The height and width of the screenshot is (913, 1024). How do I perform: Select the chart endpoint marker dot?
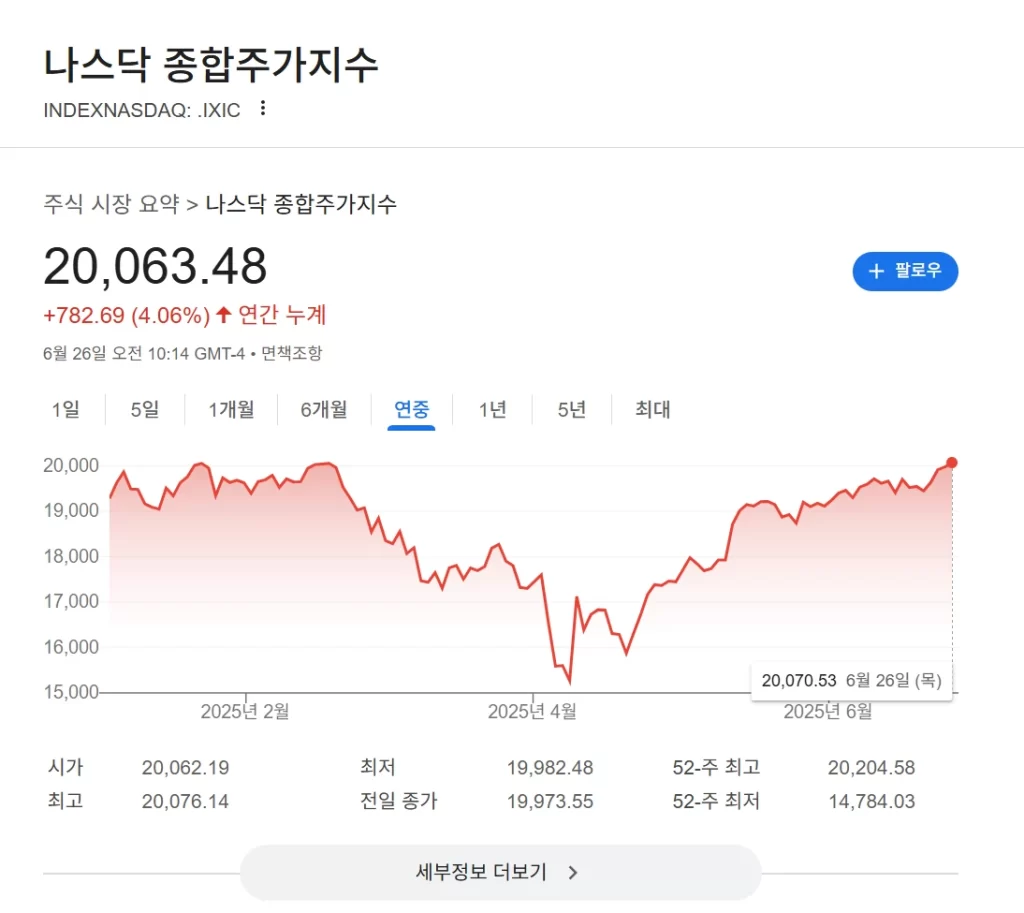951,462
